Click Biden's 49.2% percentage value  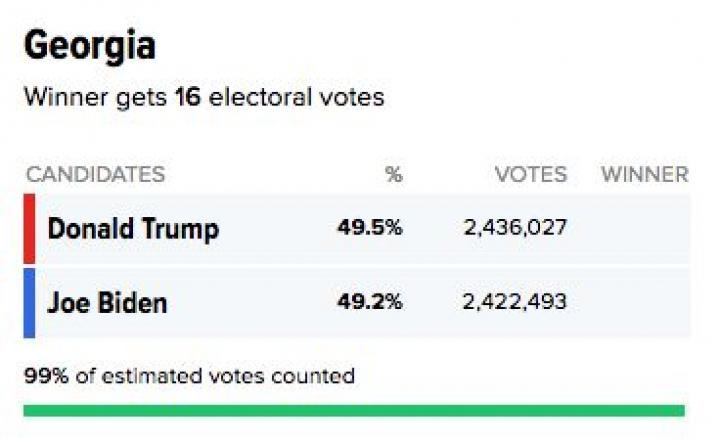(x=370, y=302)
